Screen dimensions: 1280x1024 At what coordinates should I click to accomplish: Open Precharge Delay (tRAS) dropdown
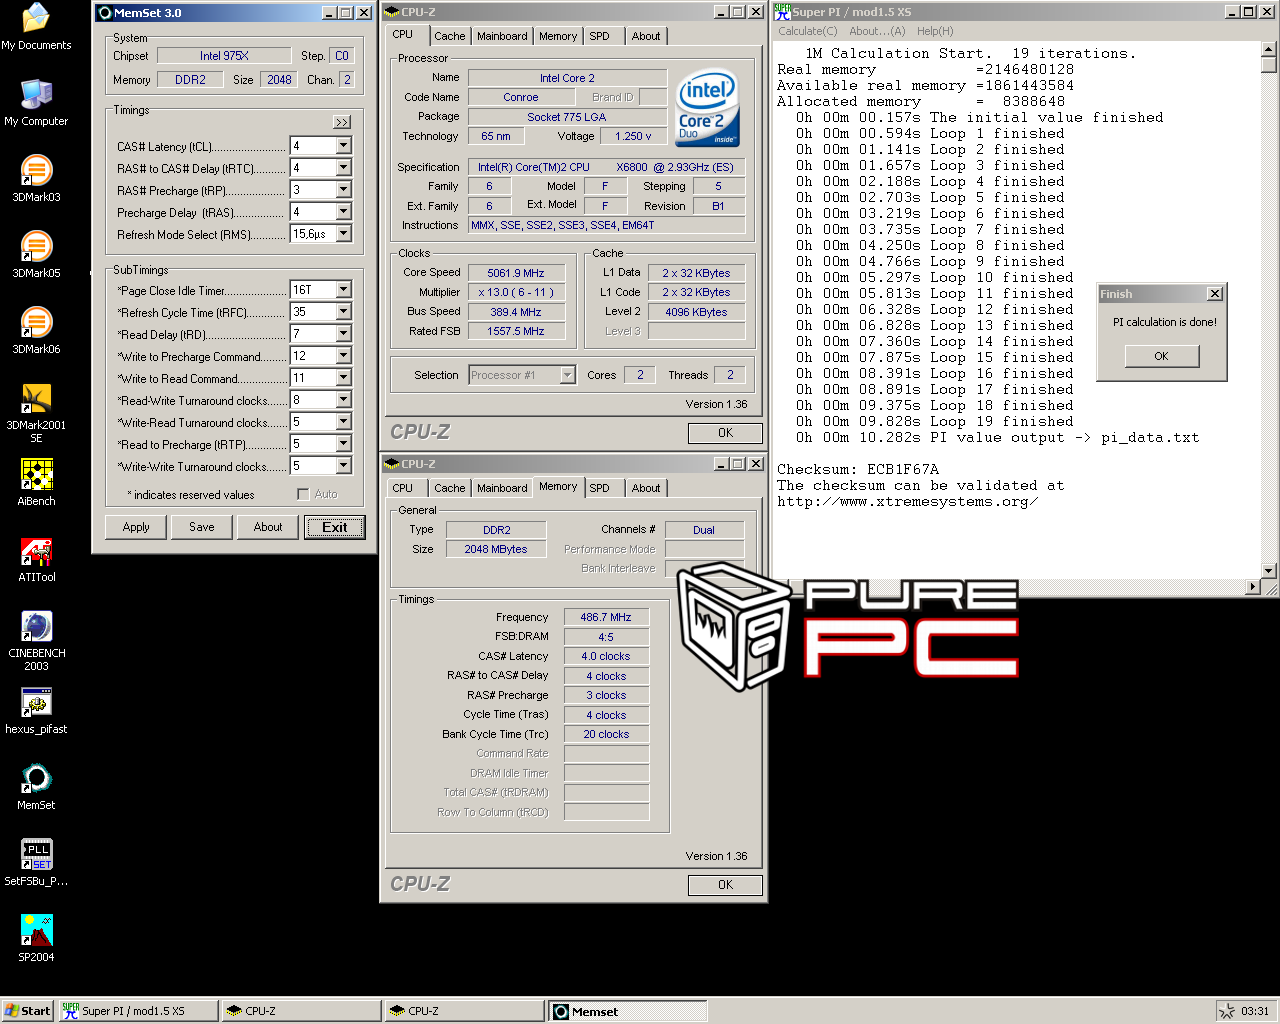point(344,212)
